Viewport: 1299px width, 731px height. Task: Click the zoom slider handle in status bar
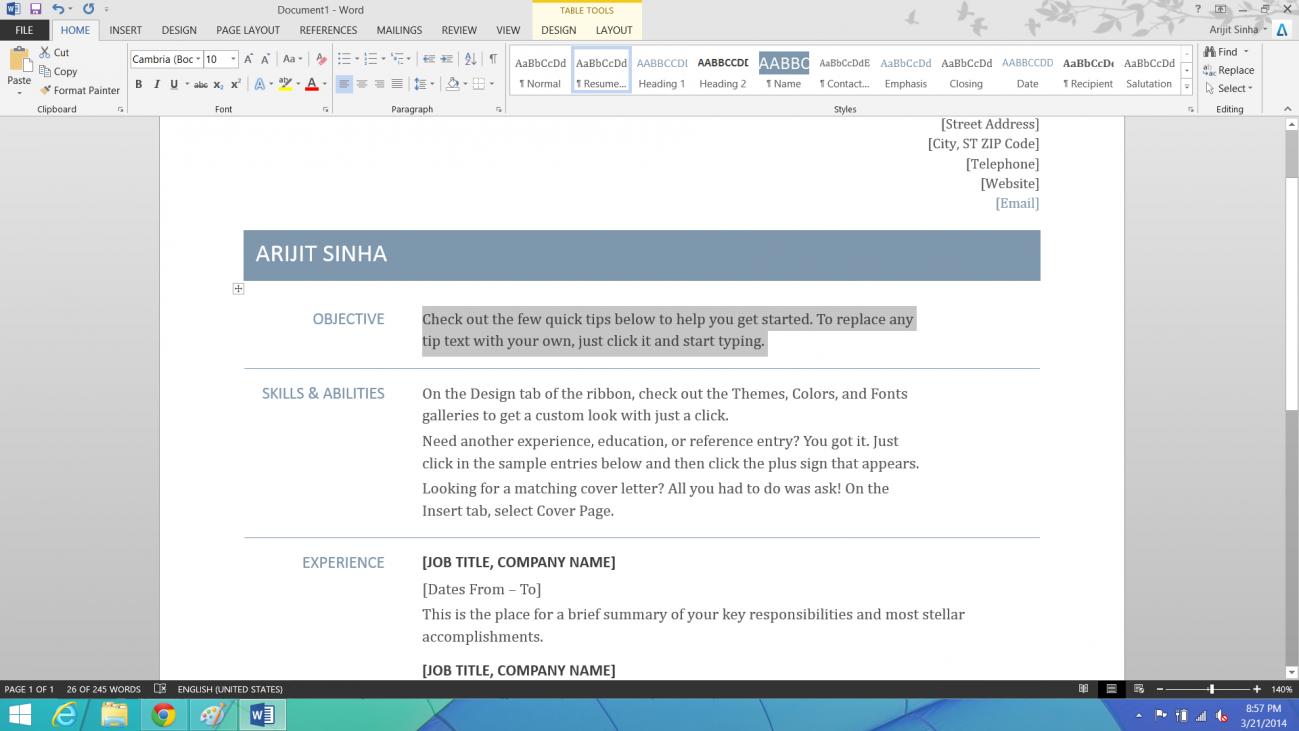point(1211,689)
